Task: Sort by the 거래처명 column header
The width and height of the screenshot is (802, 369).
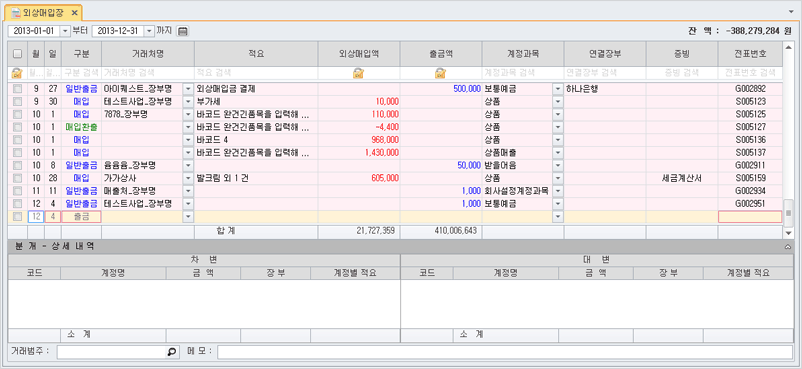Action: (x=148, y=54)
